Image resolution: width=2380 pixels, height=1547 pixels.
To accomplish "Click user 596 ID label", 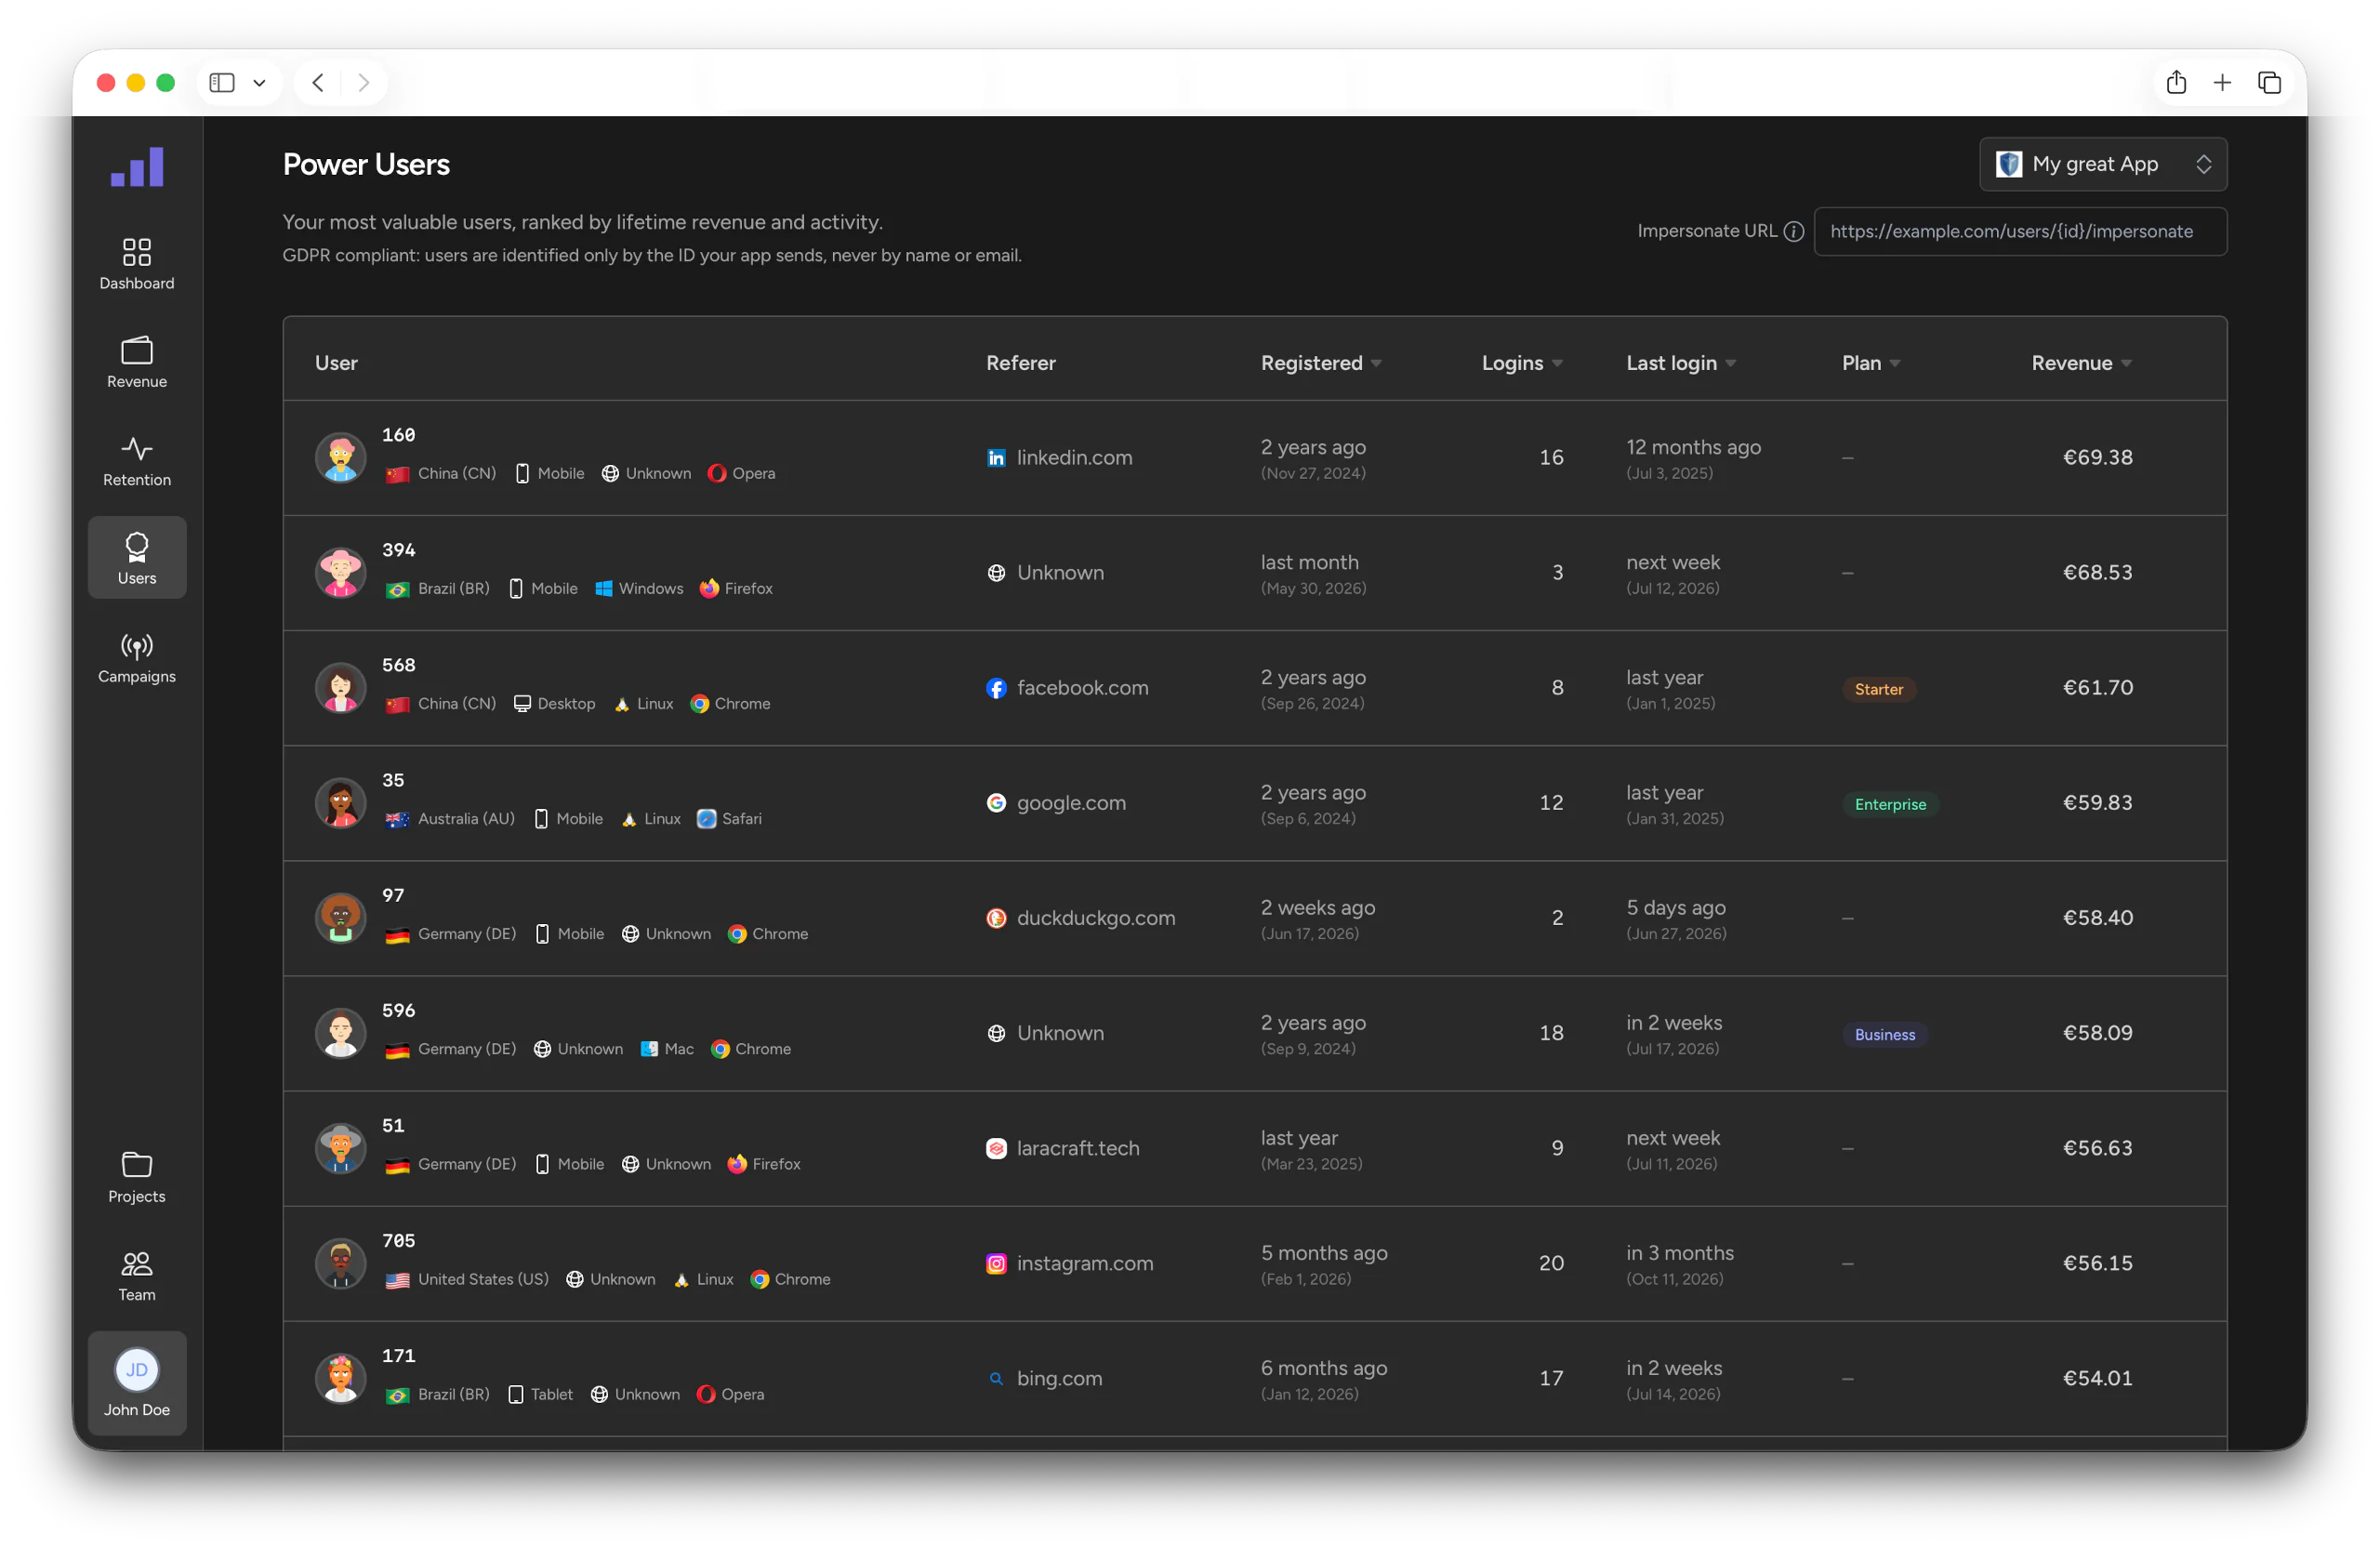I will point(398,1011).
